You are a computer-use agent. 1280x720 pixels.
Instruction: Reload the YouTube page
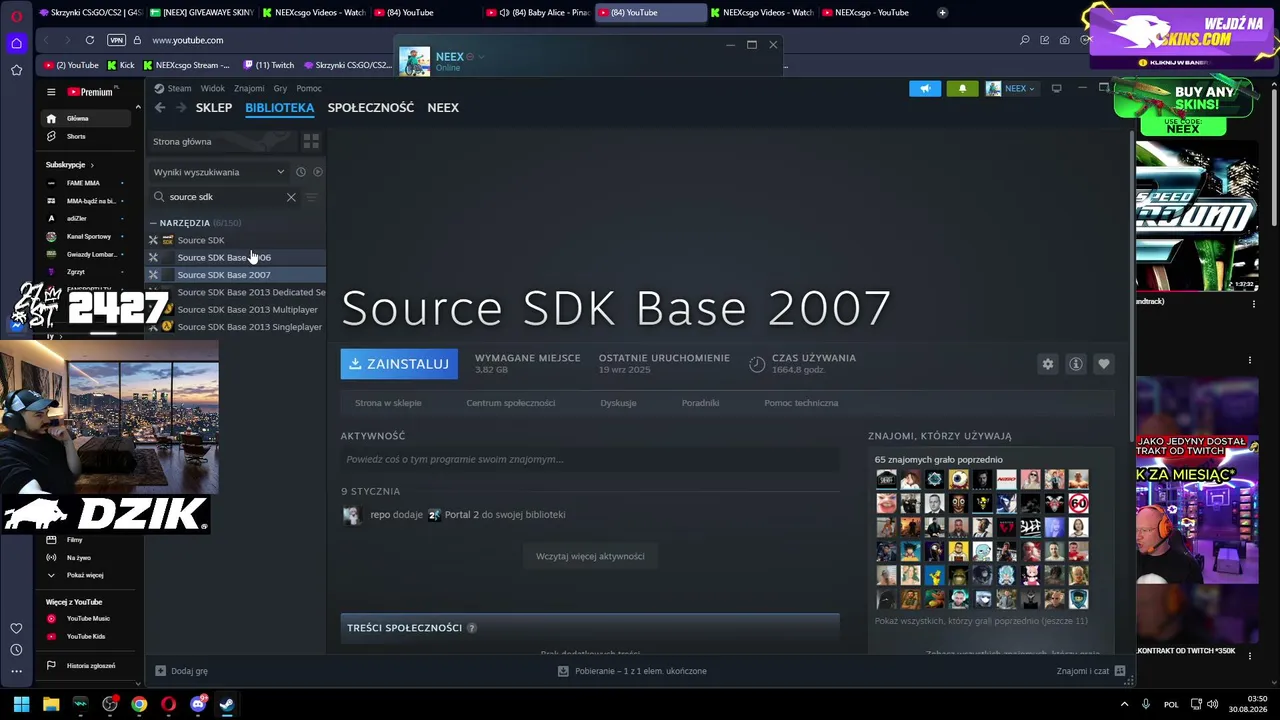coord(90,40)
